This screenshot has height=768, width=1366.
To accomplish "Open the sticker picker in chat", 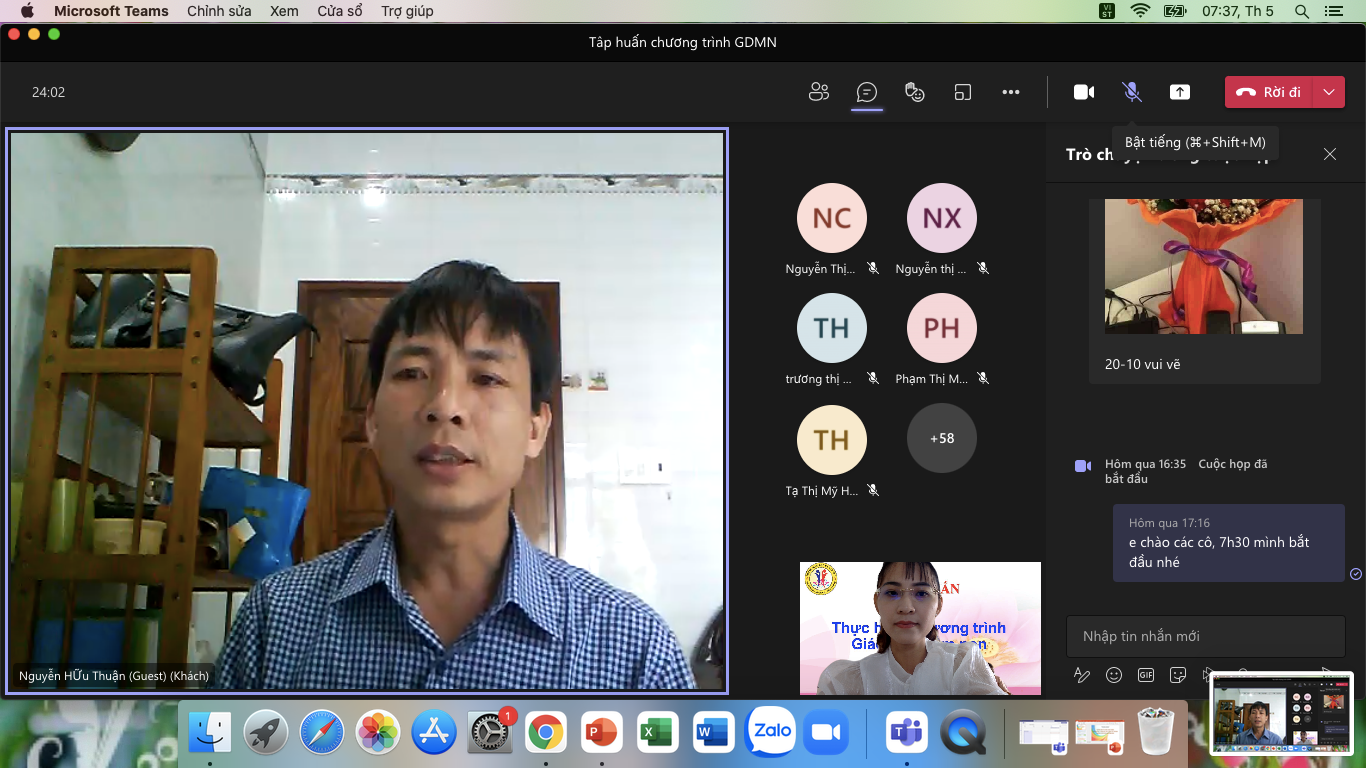I will coord(1178,675).
